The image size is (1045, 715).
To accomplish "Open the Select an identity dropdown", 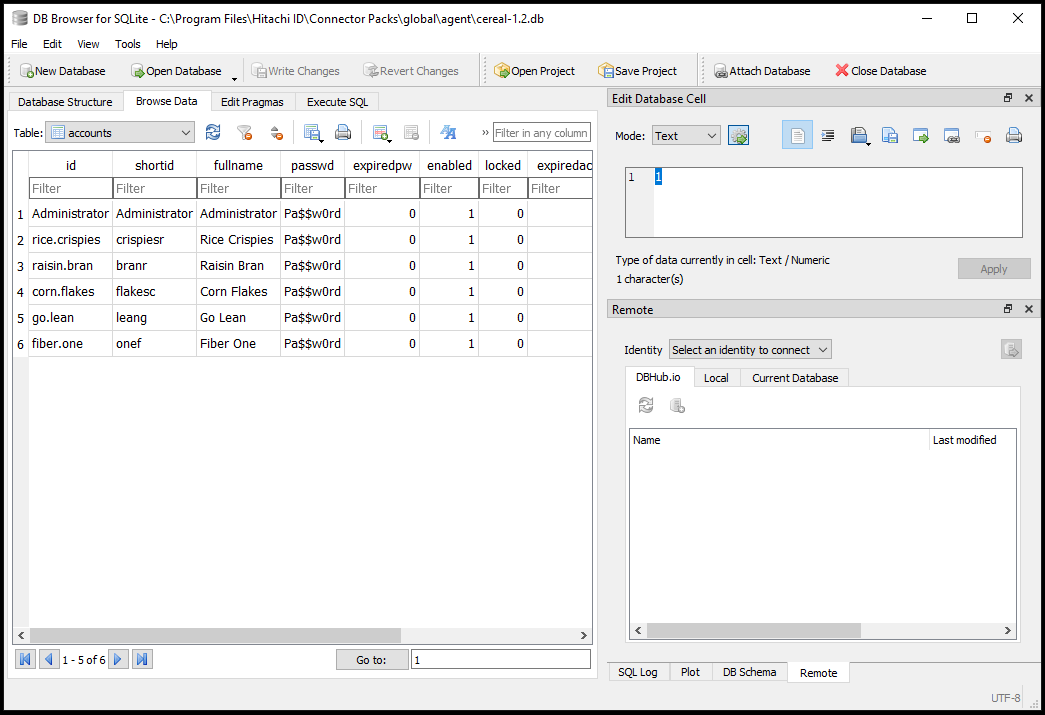I will (x=750, y=350).
